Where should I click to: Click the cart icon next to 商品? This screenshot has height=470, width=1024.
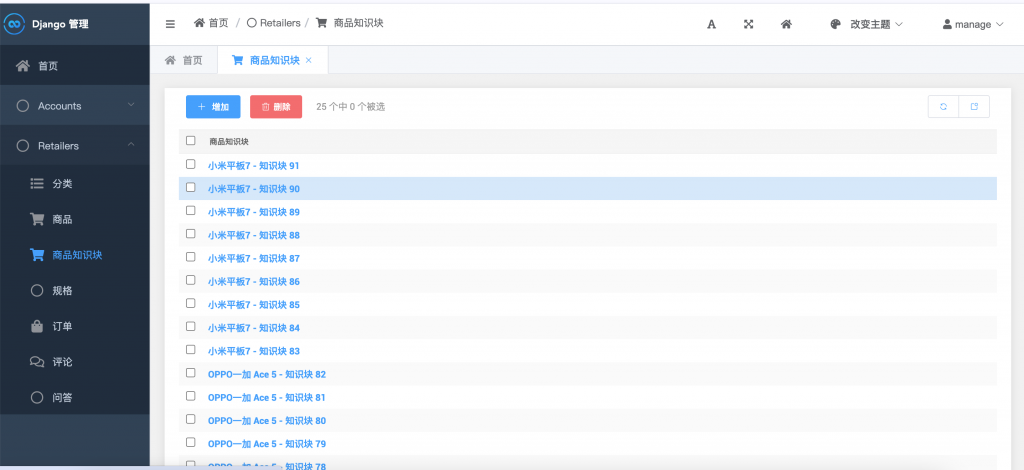pyautogui.click(x=37, y=219)
